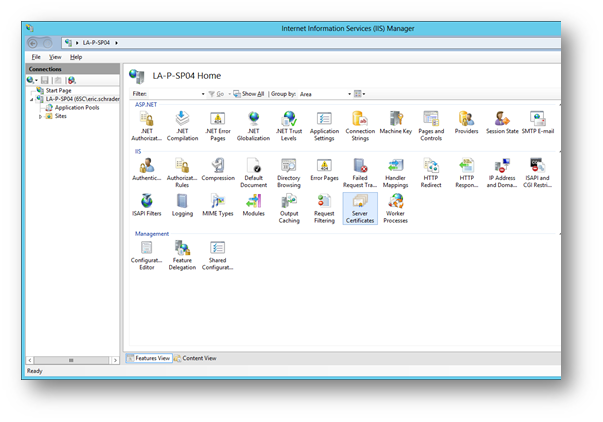Open IP Address and Domain Restrictions
Screen dimensions: 603x422
point(502,172)
